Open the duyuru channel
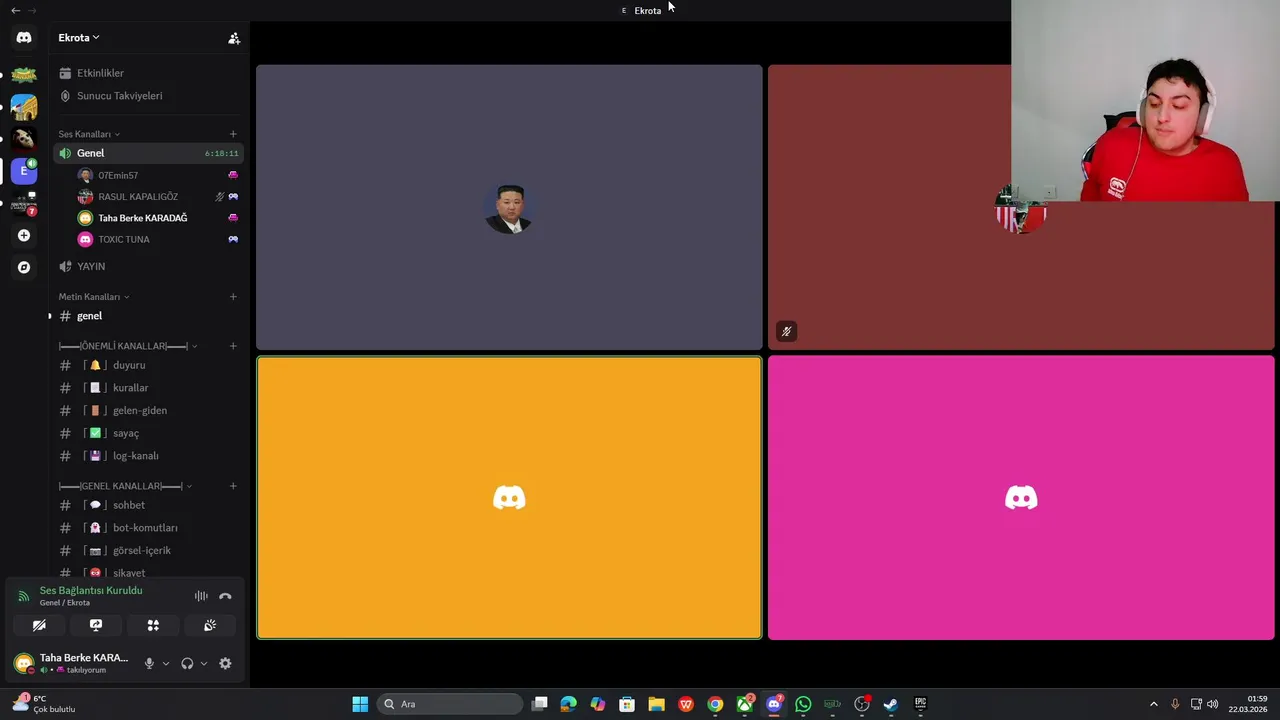The width and height of the screenshot is (1280, 720). click(x=147, y=365)
